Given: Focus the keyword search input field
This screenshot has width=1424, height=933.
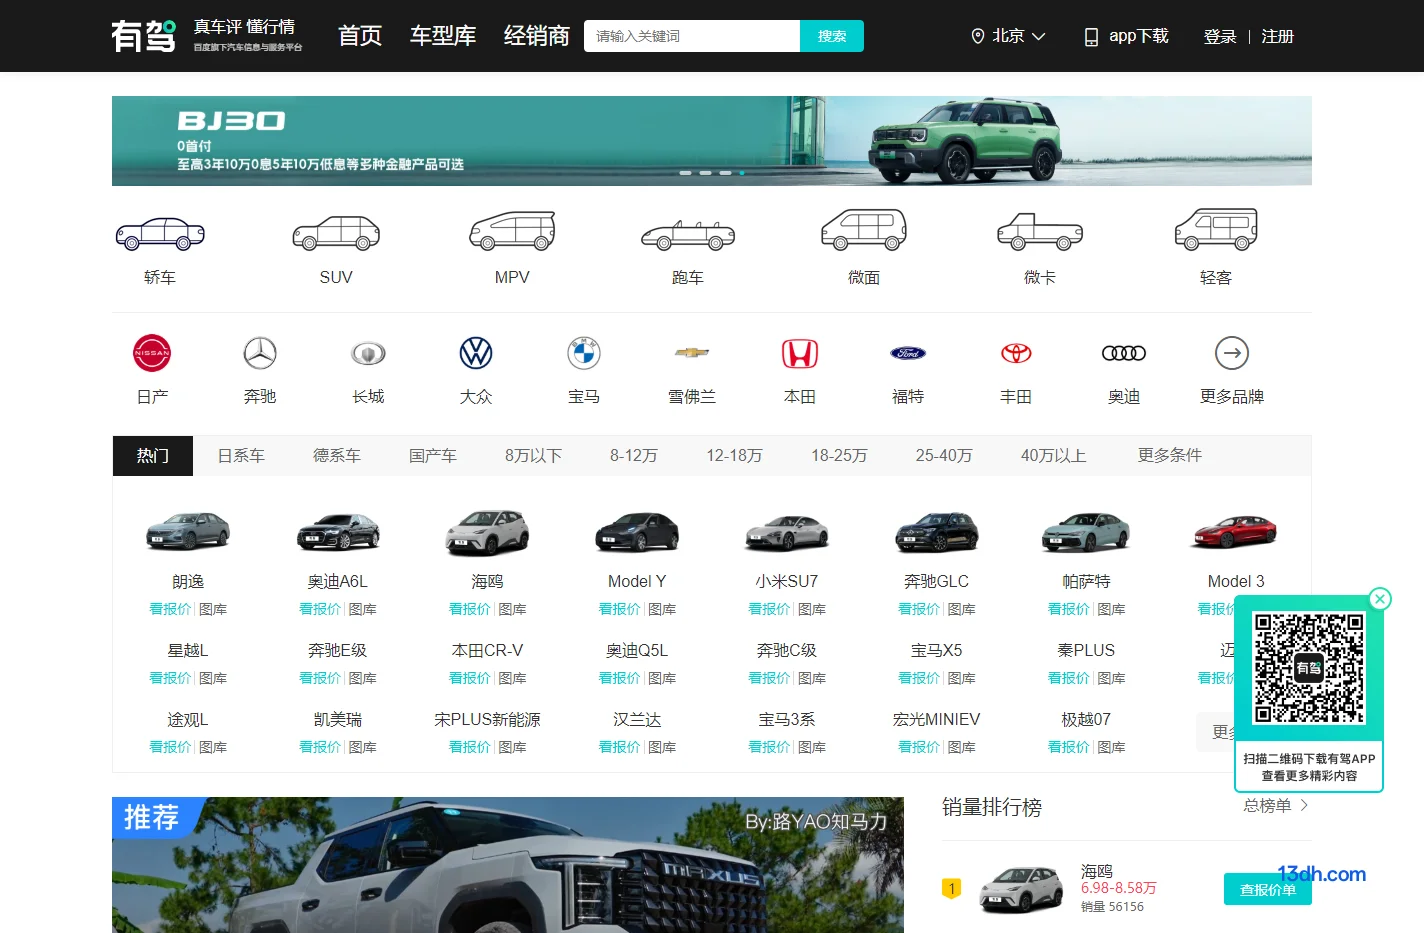Looking at the screenshot, I should [x=692, y=36].
